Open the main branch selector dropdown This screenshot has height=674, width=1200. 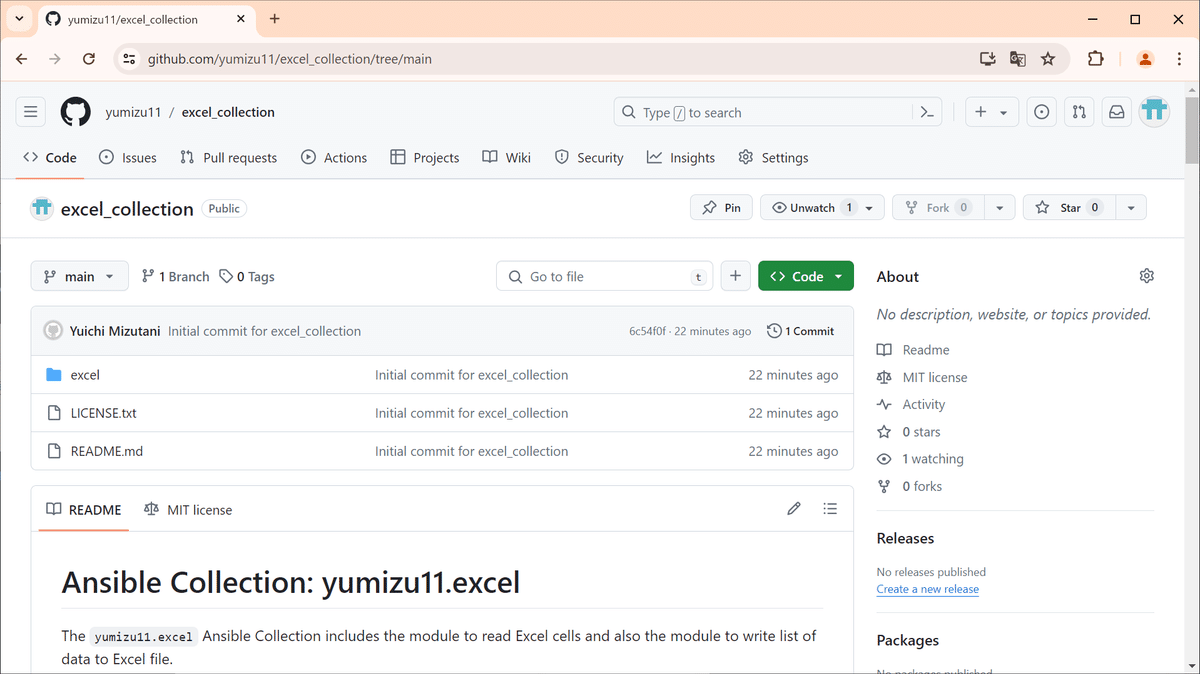(x=80, y=276)
